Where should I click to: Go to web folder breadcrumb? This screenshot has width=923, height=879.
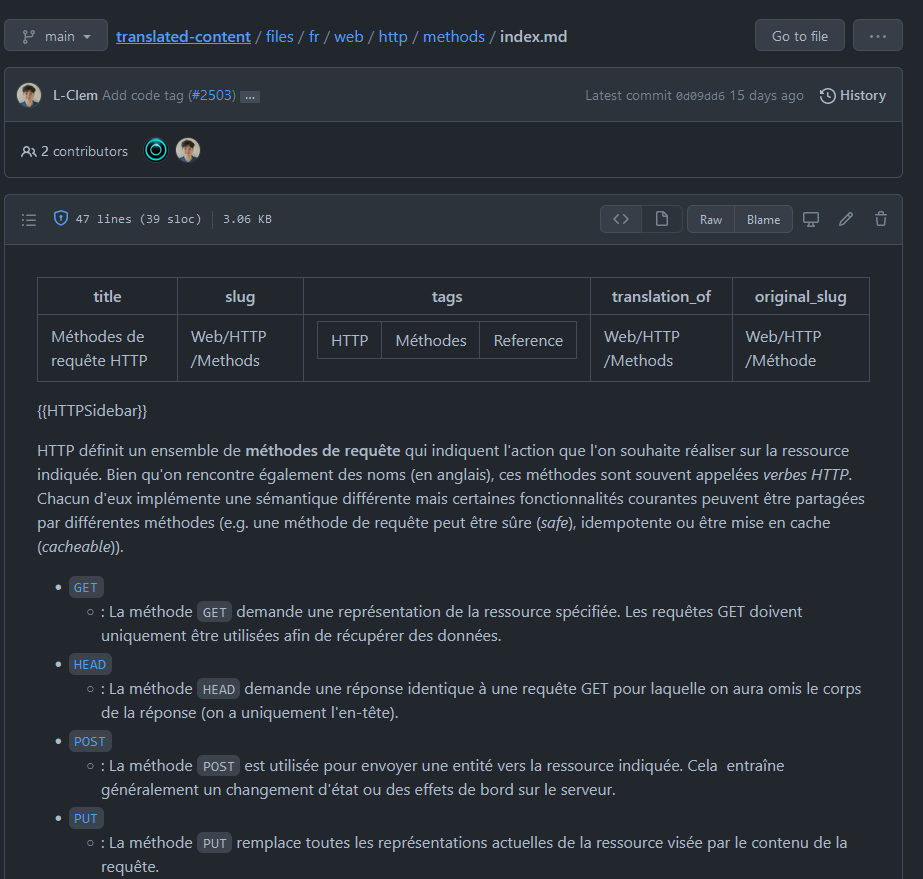tap(348, 37)
